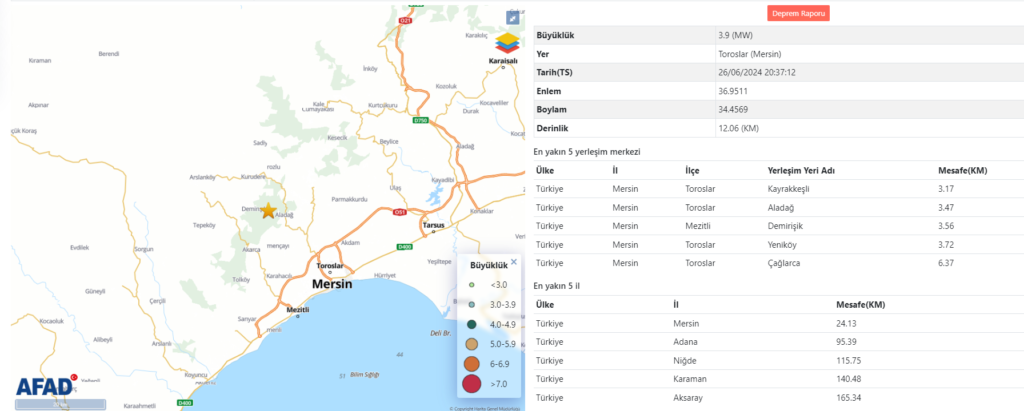Click the orange star epicenter marker
The width and height of the screenshot is (1024, 411).
268,210
